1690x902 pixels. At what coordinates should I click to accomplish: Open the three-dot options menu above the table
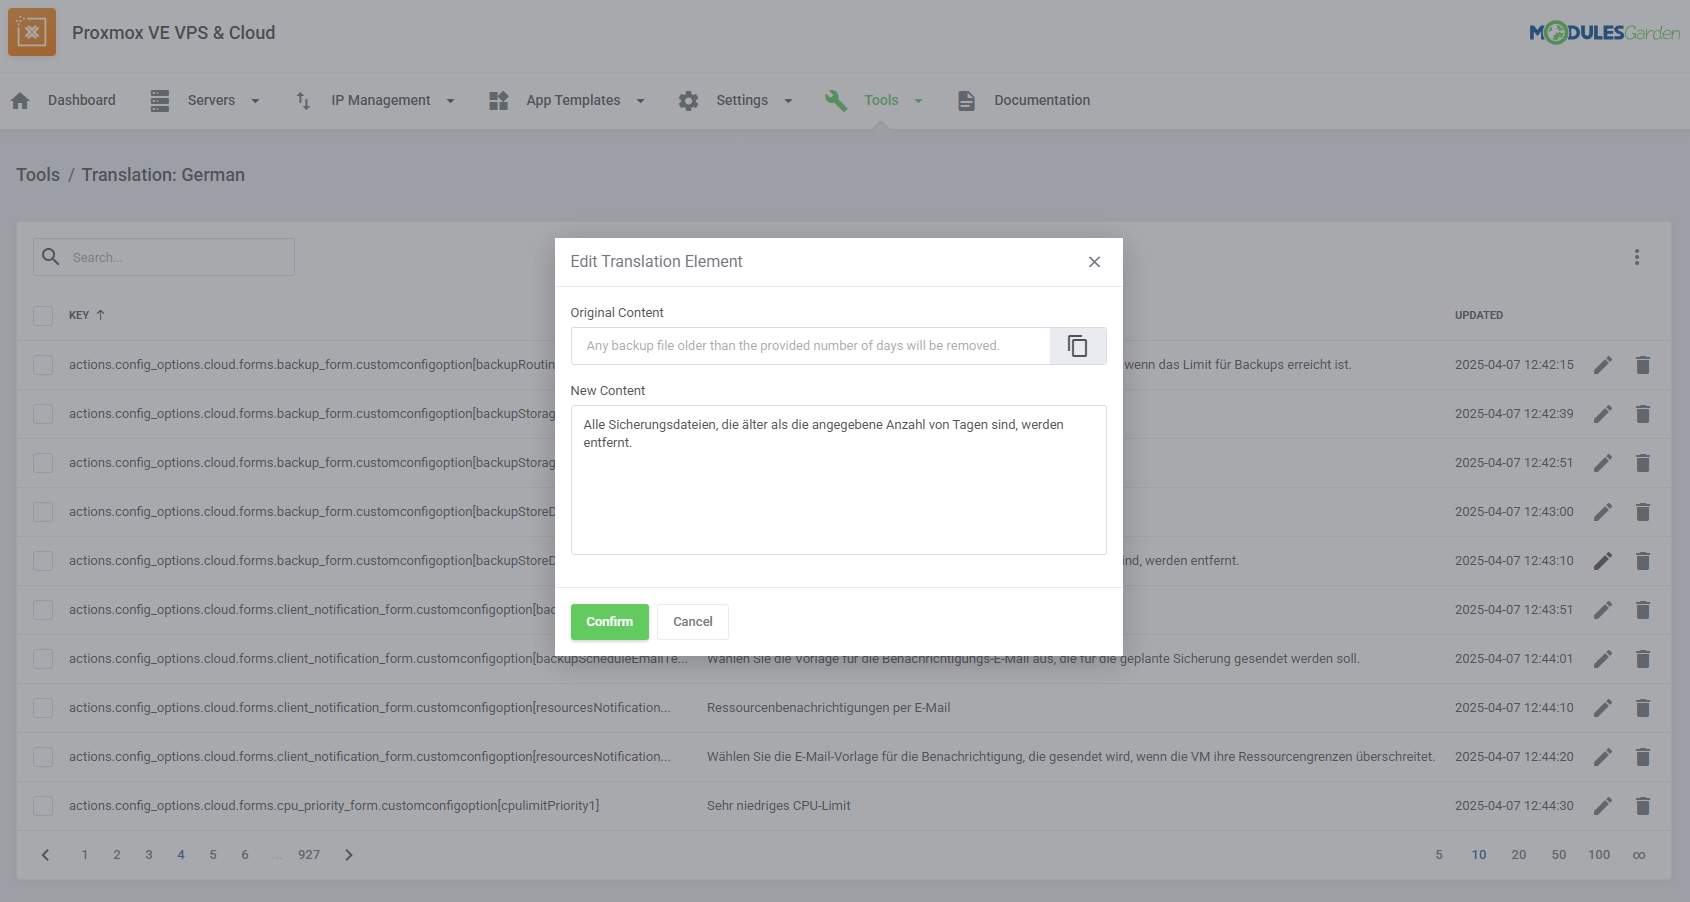(1637, 257)
